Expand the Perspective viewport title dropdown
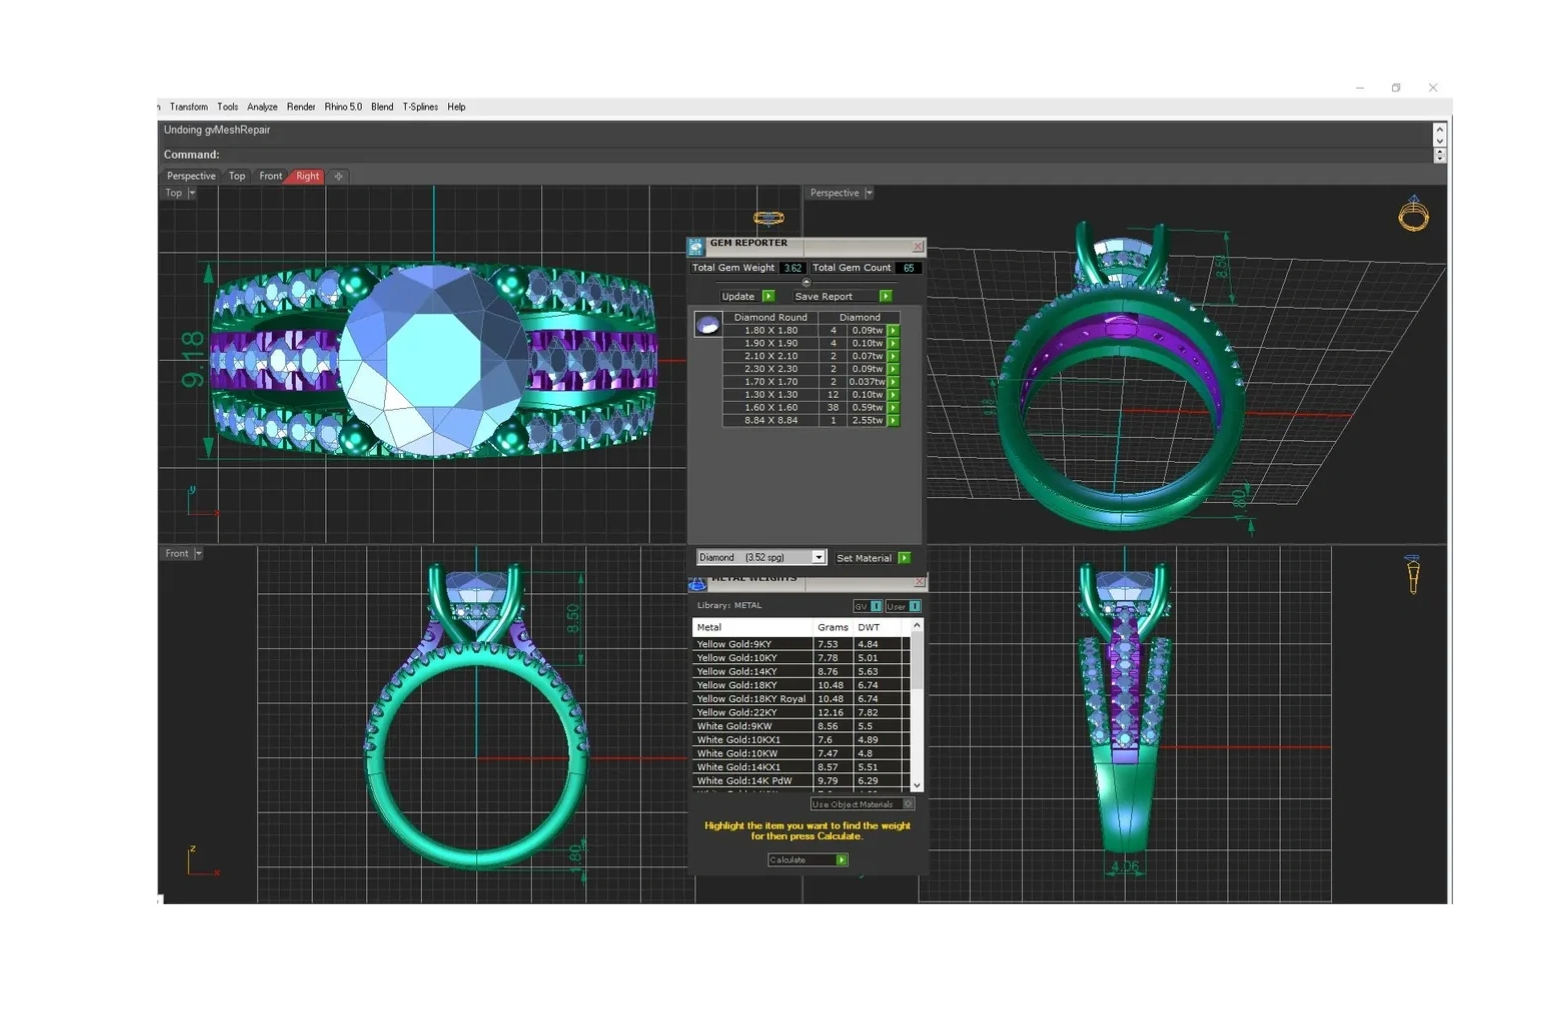Viewport: 1541px width, 1027px height. tap(869, 193)
